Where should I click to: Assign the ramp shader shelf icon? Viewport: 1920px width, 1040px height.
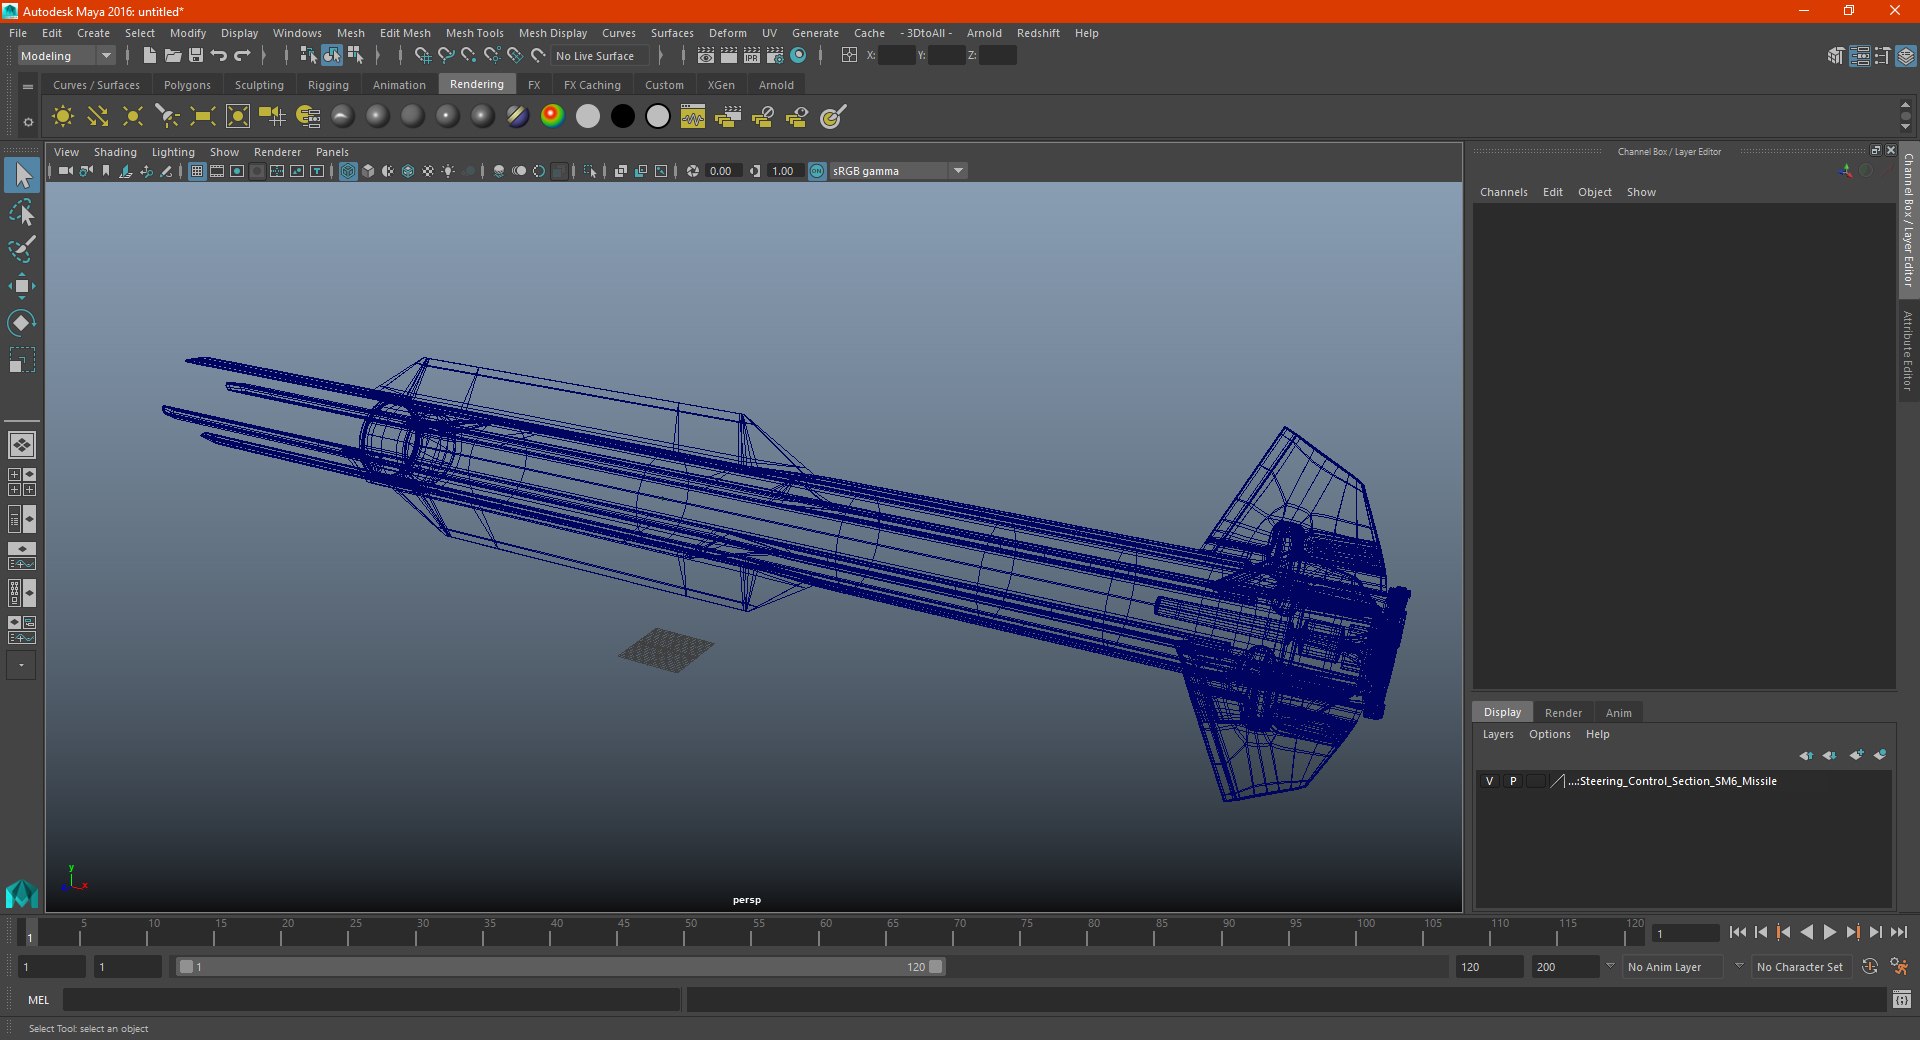tap(552, 116)
